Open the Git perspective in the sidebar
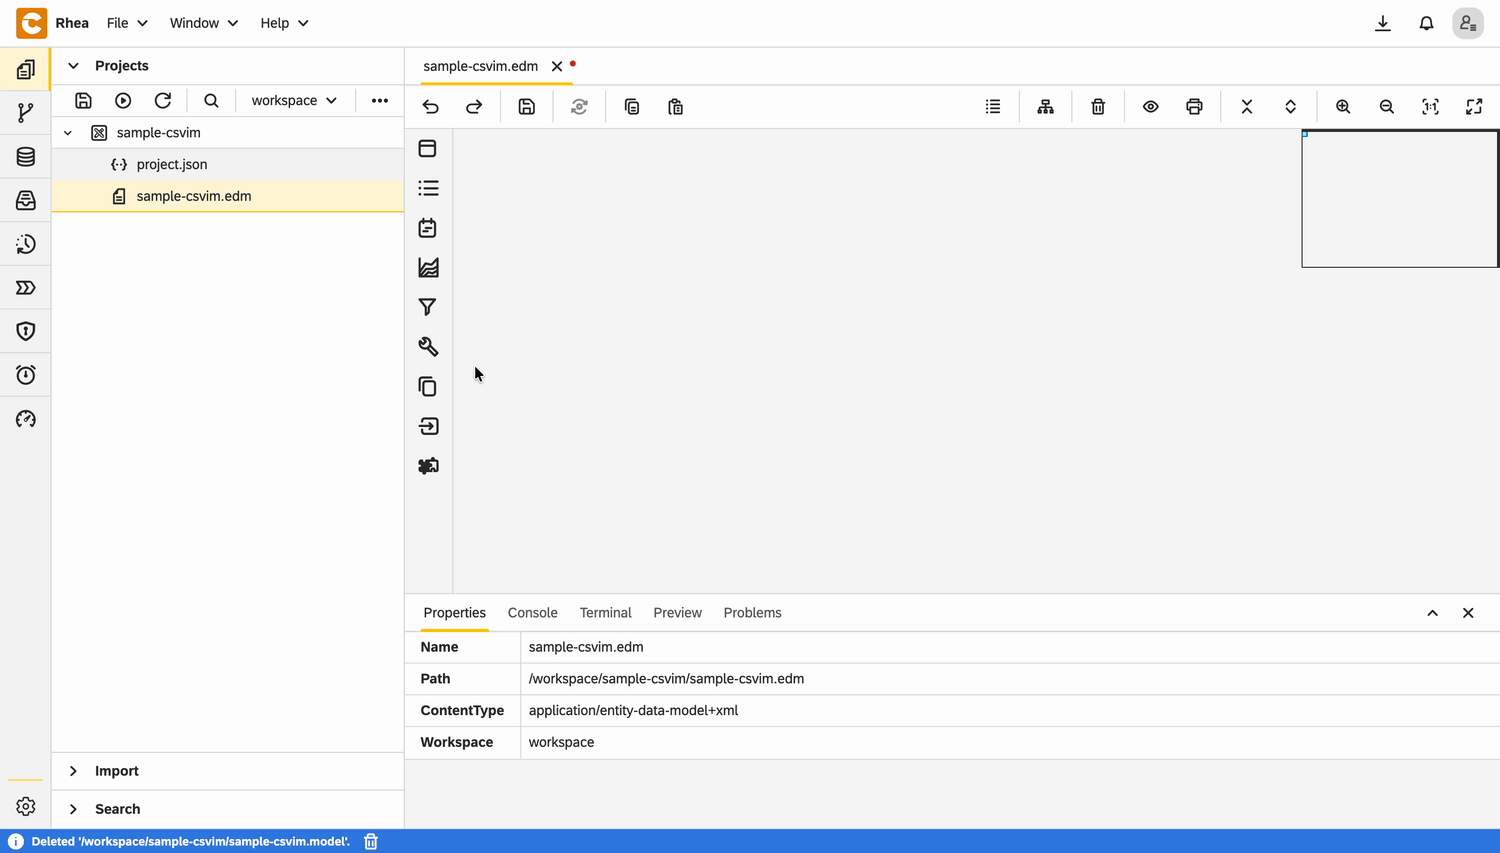 tap(26, 113)
